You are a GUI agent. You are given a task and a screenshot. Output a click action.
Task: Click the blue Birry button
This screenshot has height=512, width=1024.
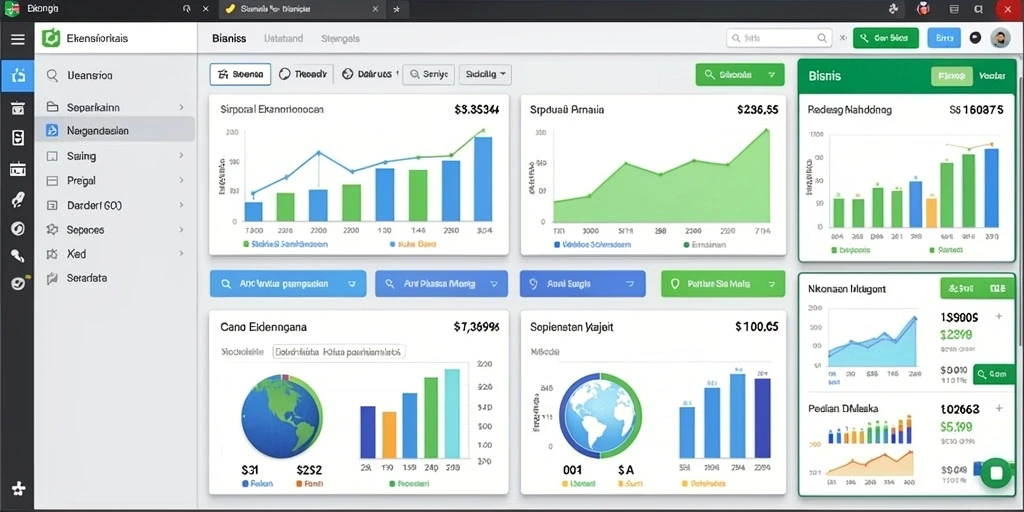tap(944, 38)
